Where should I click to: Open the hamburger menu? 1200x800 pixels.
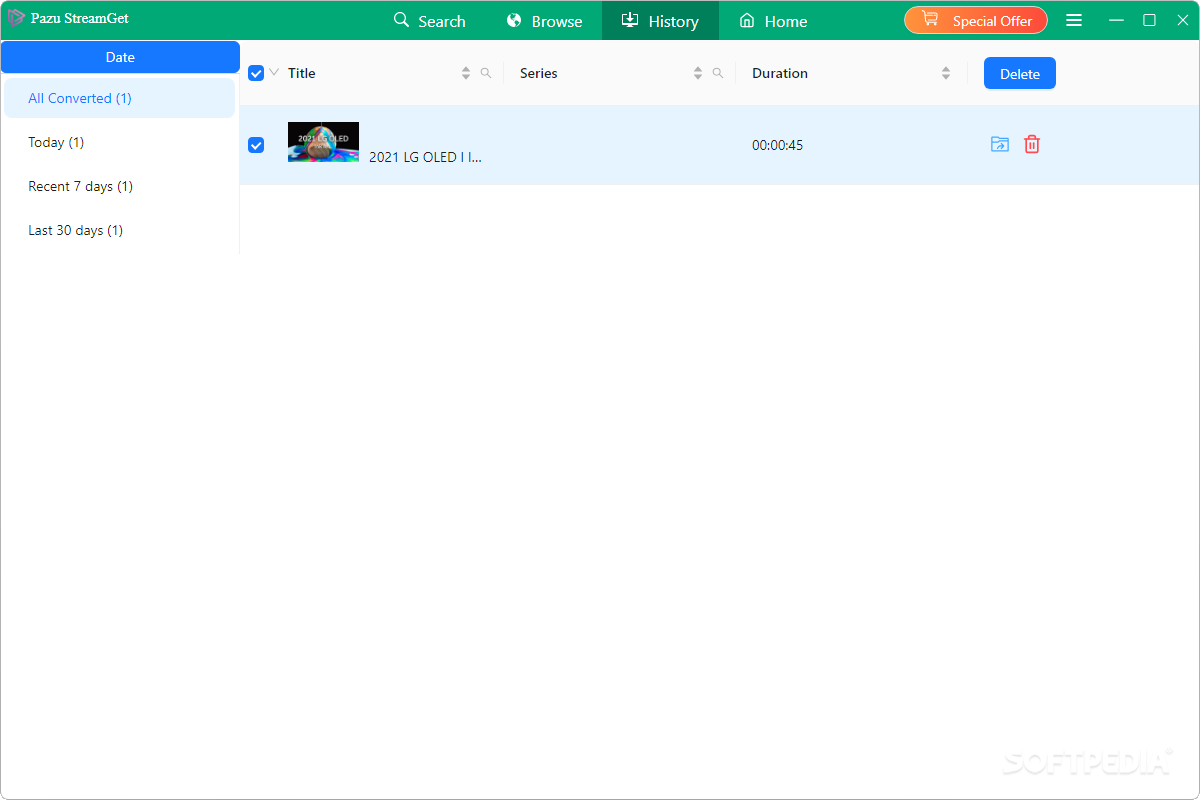[1074, 20]
